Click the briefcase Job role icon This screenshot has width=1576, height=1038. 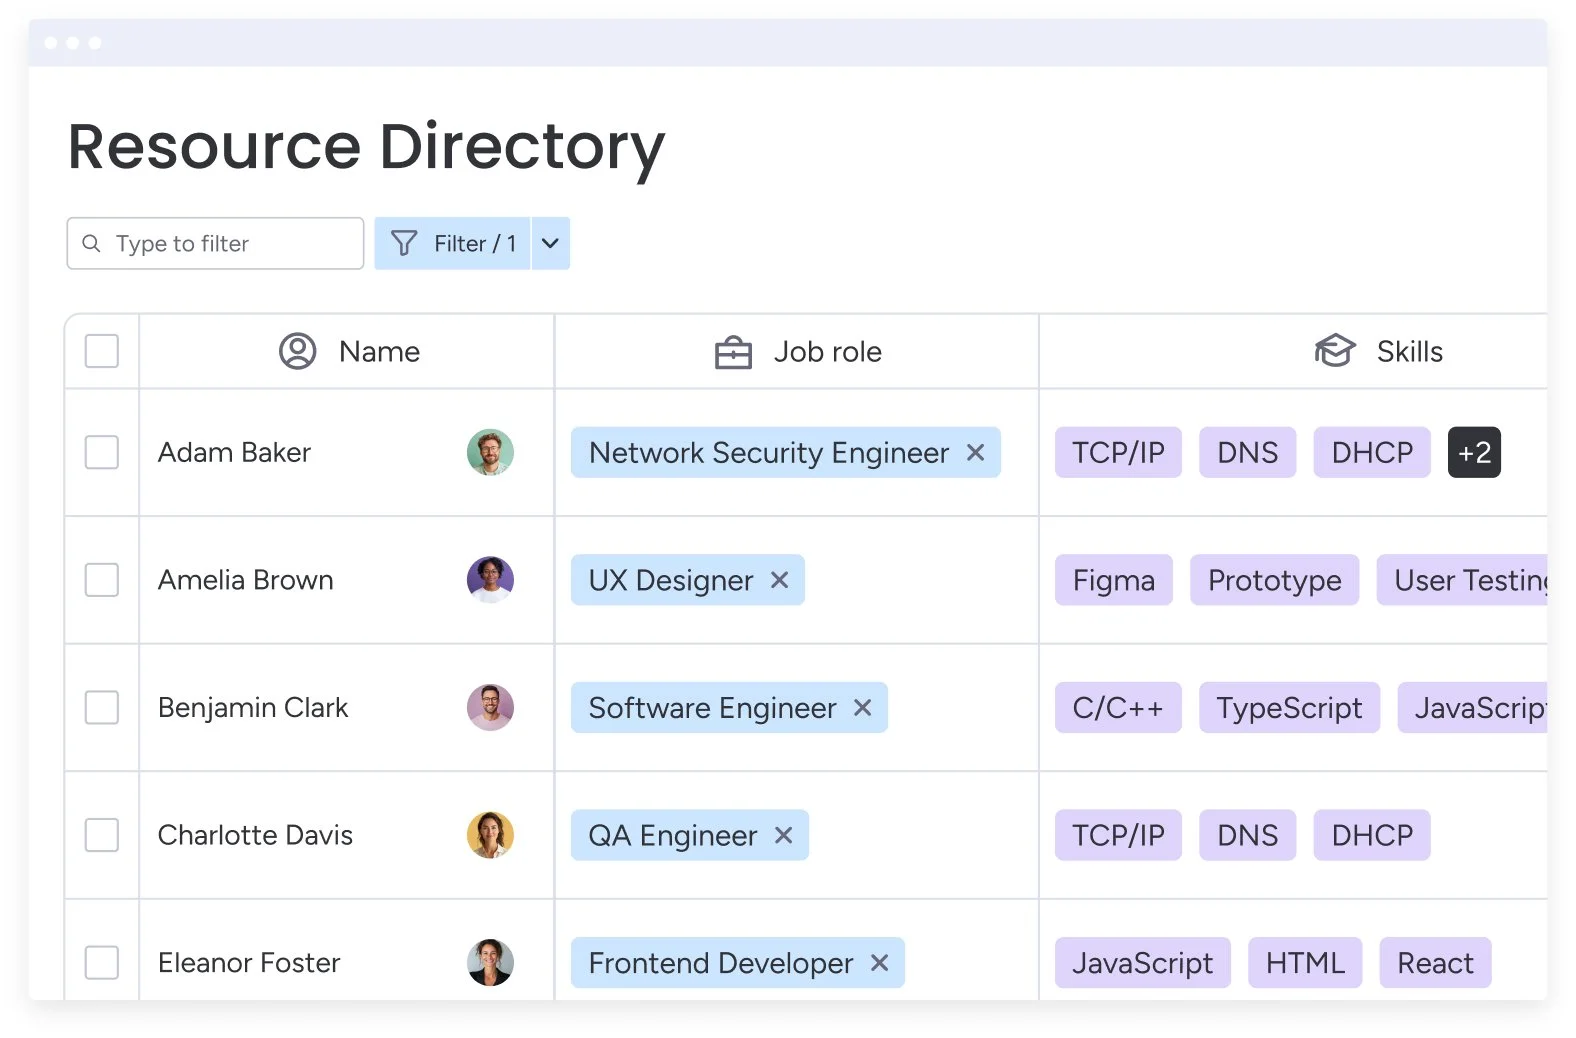[733, 352]
